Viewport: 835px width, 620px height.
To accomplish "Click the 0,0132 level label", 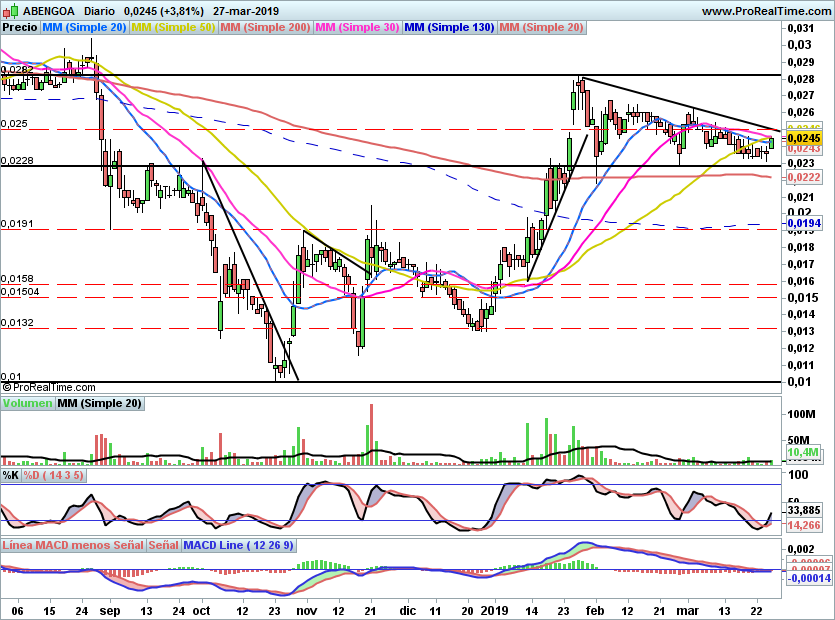I will [17, 322].
